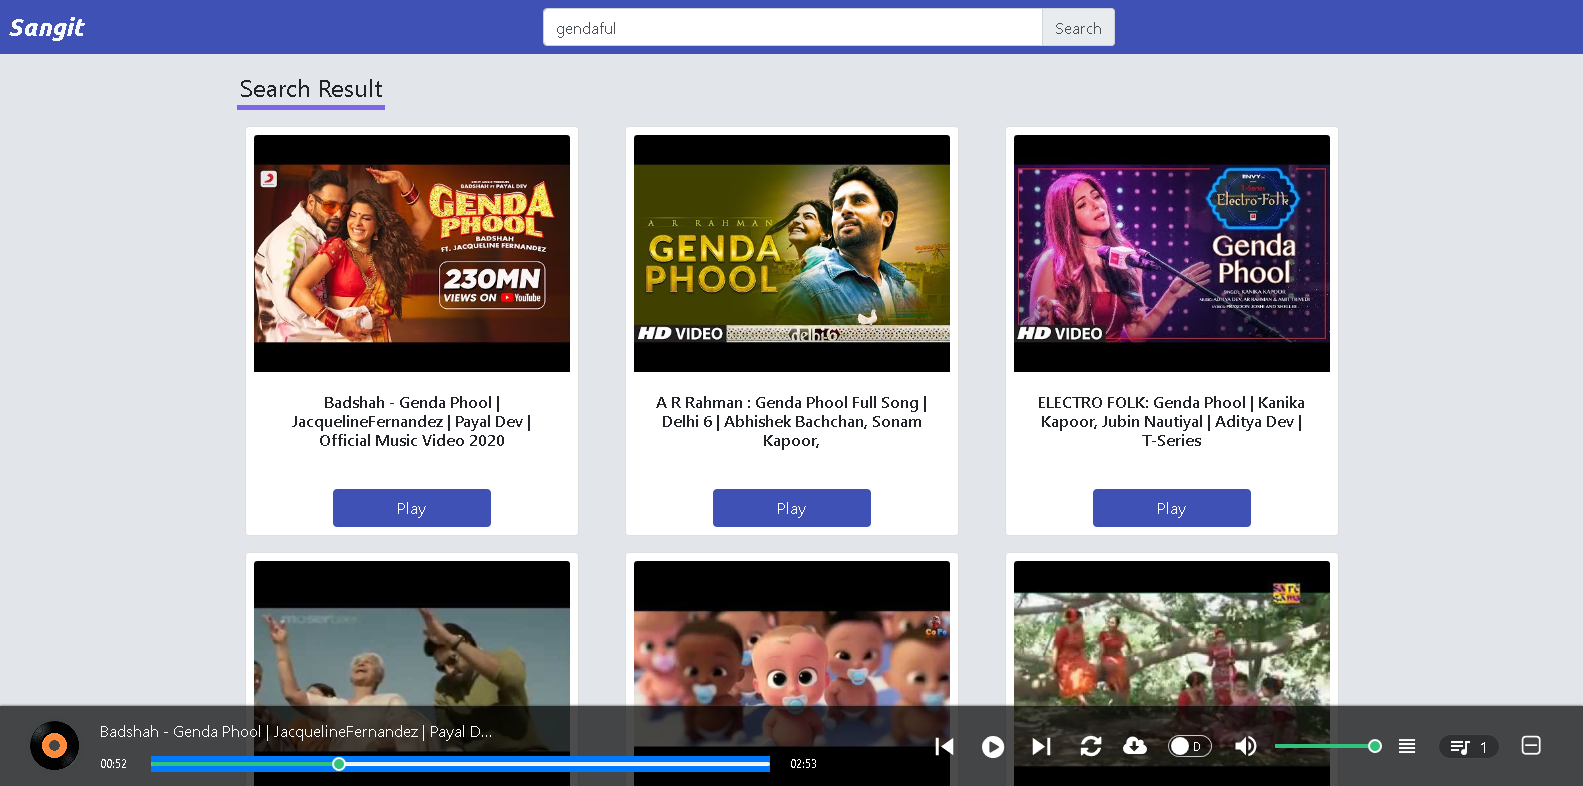The width and height of the screenshot is (1583, 786).
Task: Play Badshah - Genda Phool
Action: pos(411,508)
